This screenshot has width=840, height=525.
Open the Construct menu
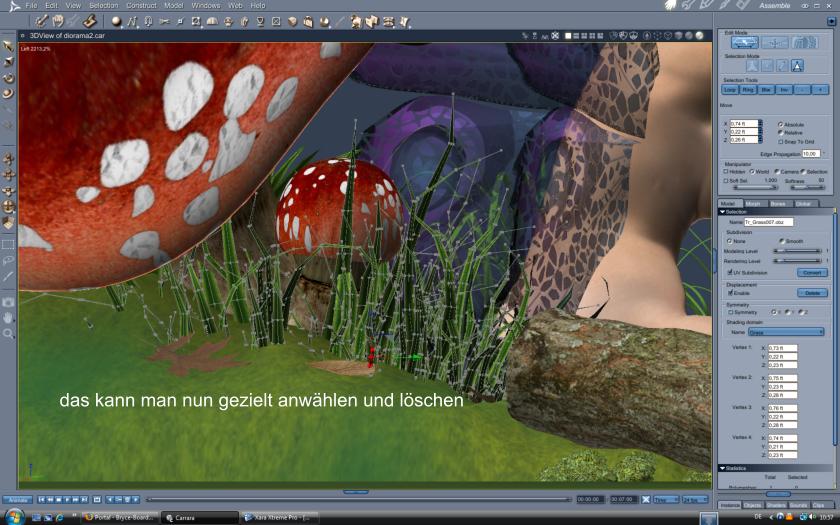[141, 5]
